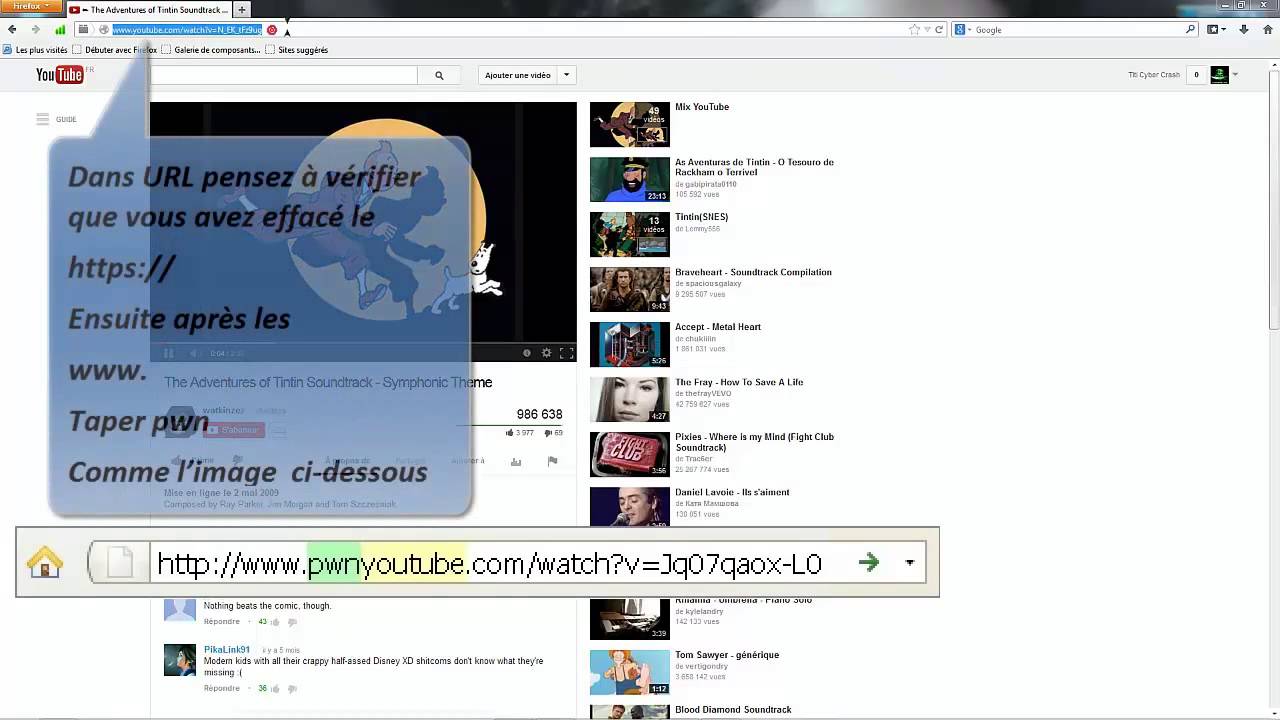Open the Firefox orange menu button
The width and height of the screenshot is (1280, 720).
click(x=31, y=6)
